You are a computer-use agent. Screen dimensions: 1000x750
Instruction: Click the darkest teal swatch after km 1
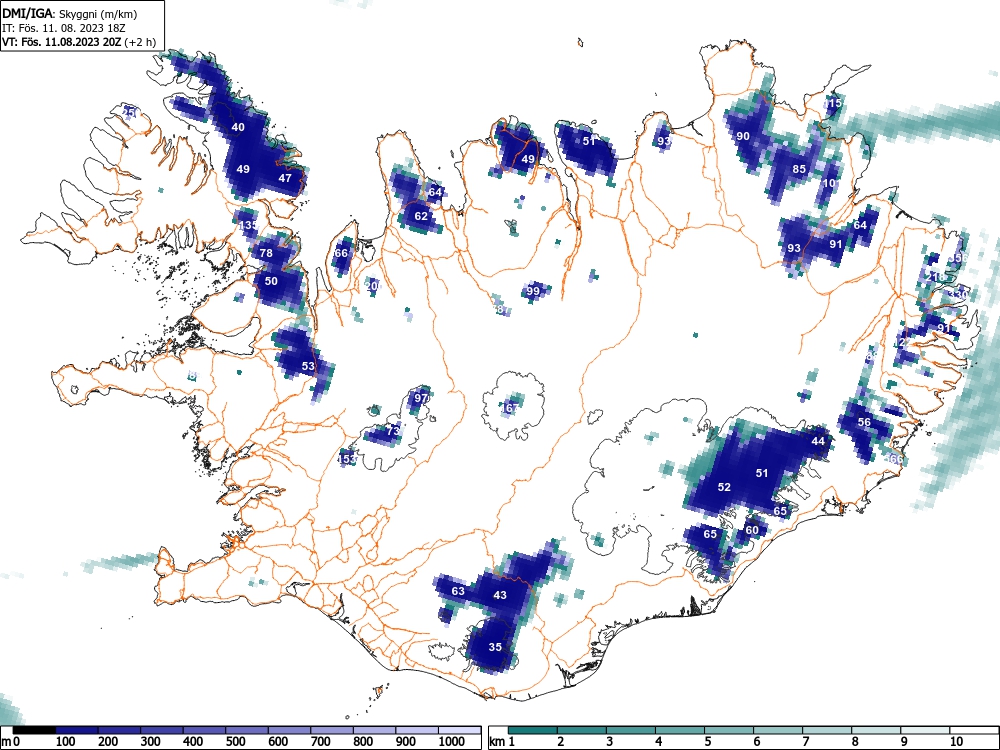click(533, 730)
